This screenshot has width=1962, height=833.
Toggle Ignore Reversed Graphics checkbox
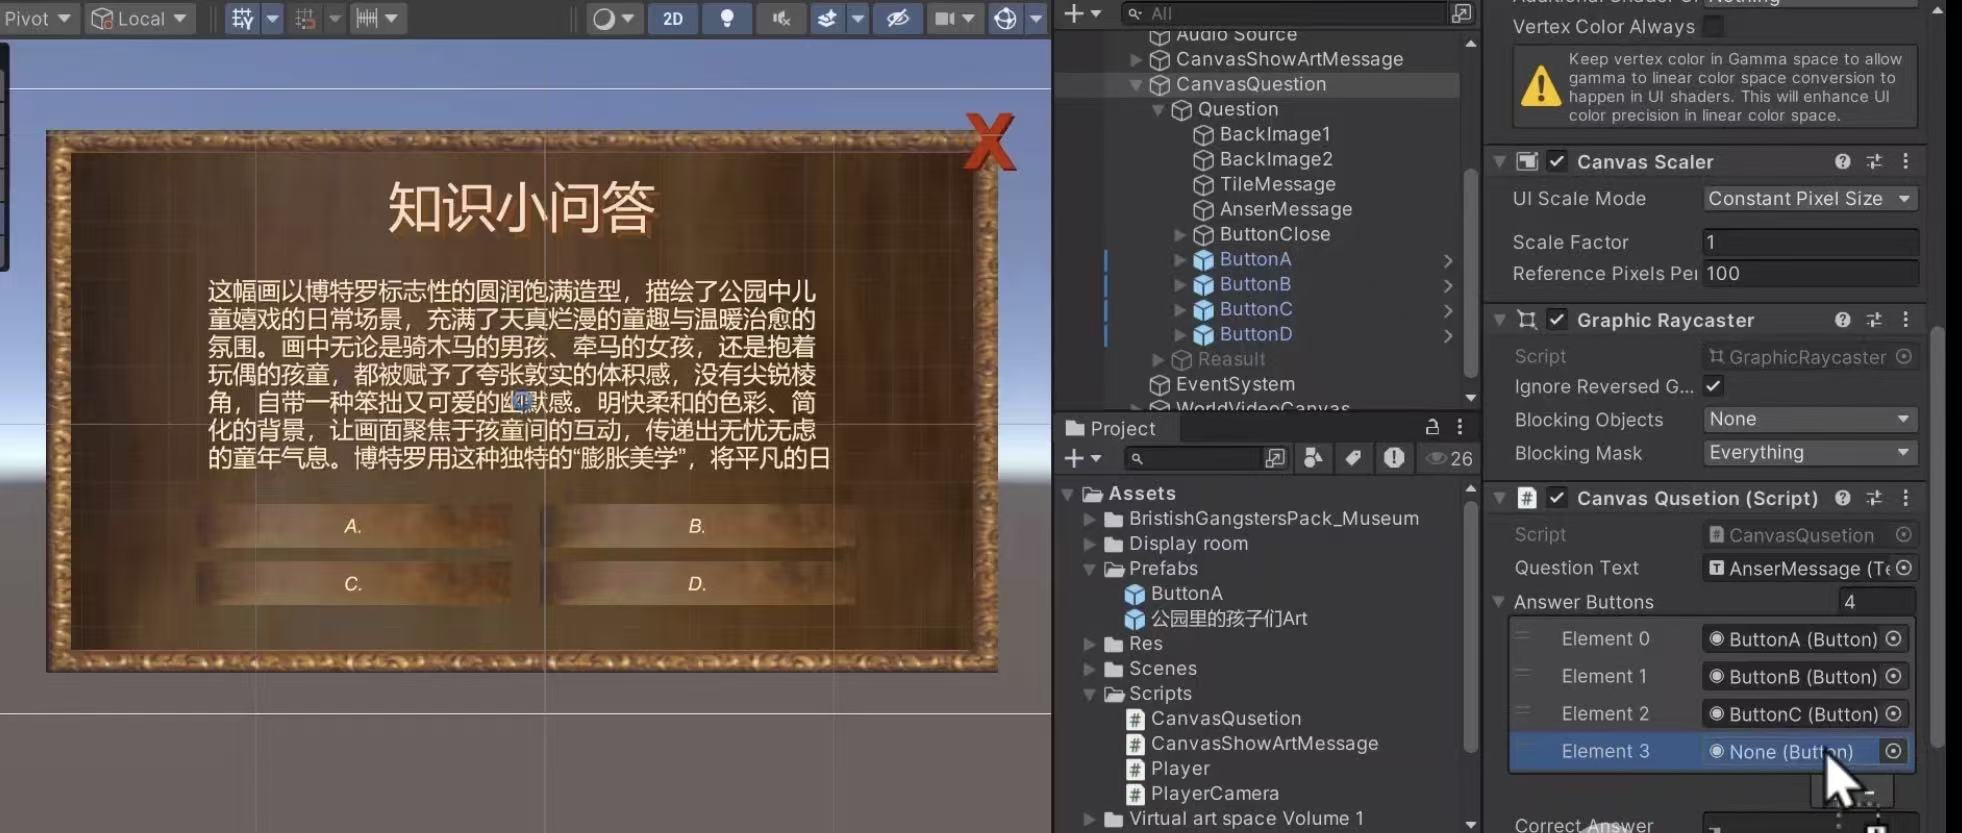click(x=1713, y=386)
